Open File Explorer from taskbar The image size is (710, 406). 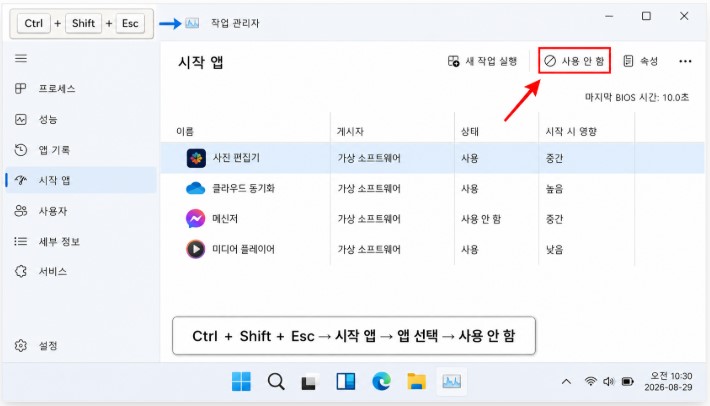pos(416,382)
